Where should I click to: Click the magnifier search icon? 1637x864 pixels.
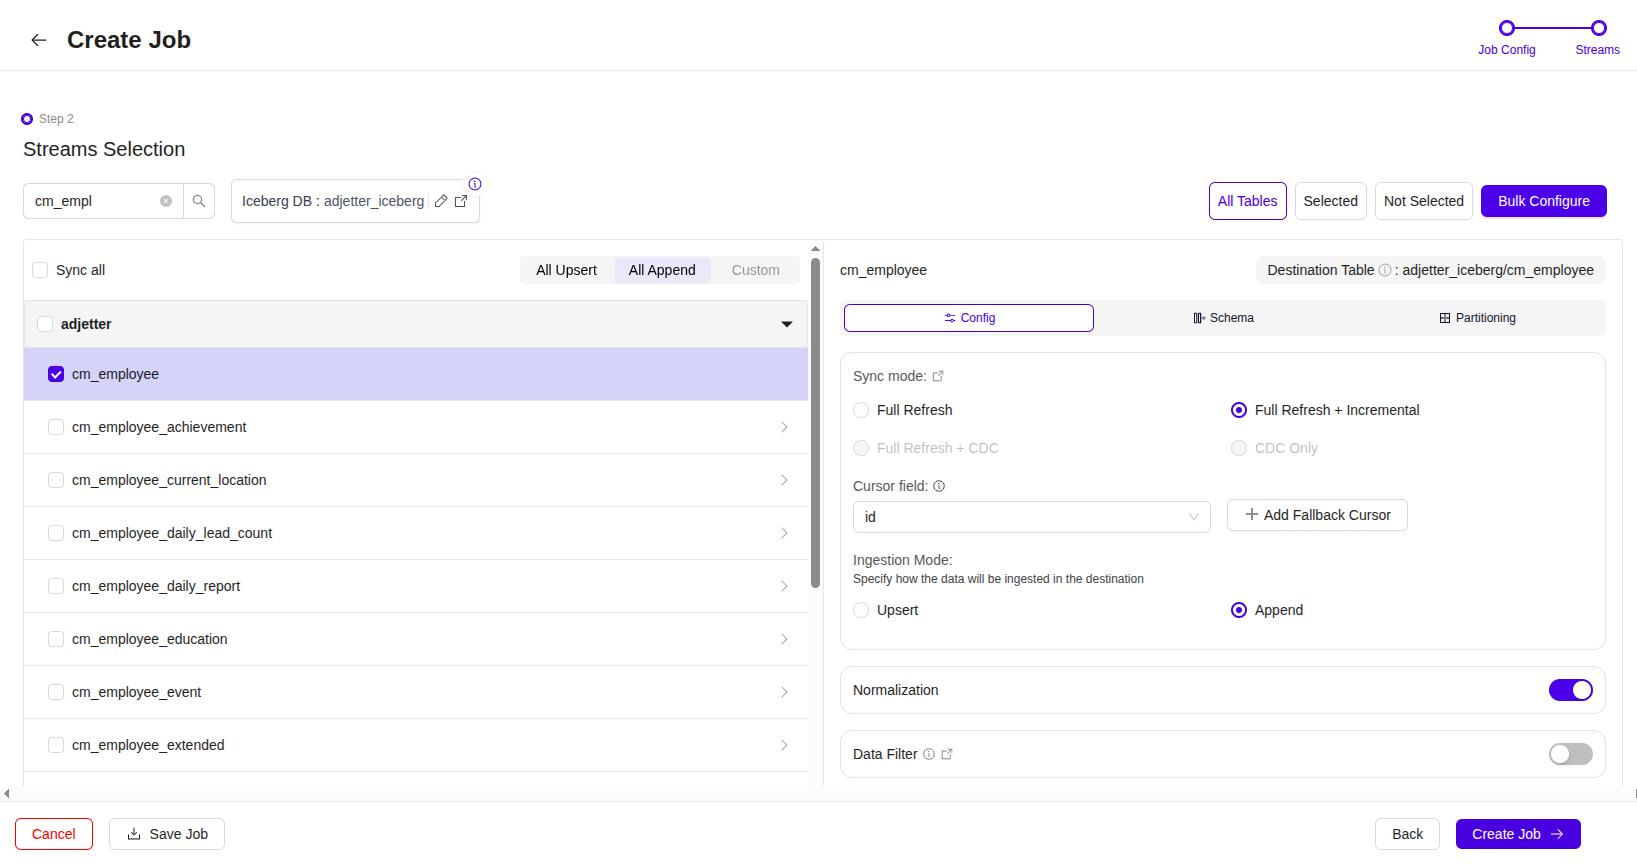[199, 201]
